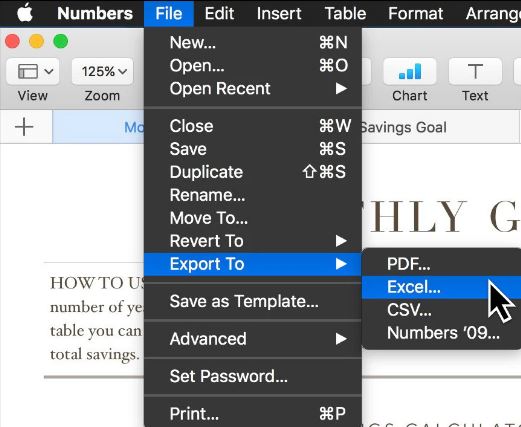
Task: Choose New… from File menu
Action: pos(253,43)
